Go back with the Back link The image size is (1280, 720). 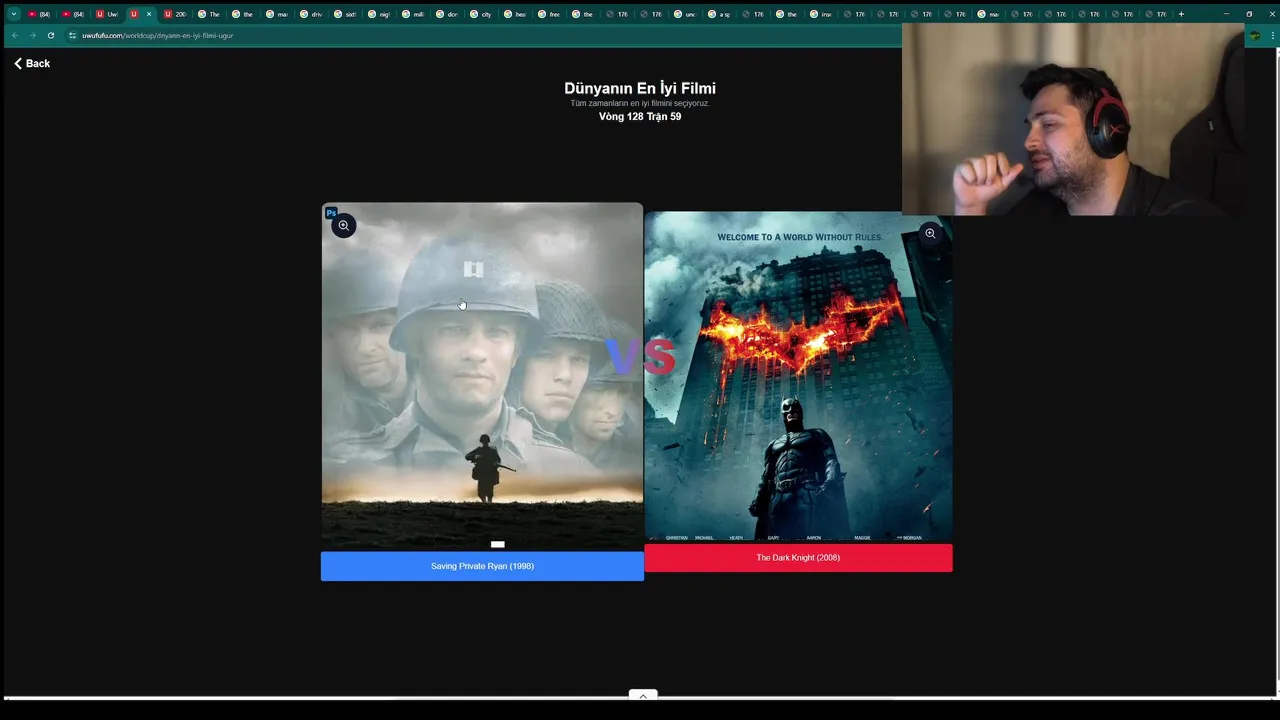coord(32,63)
